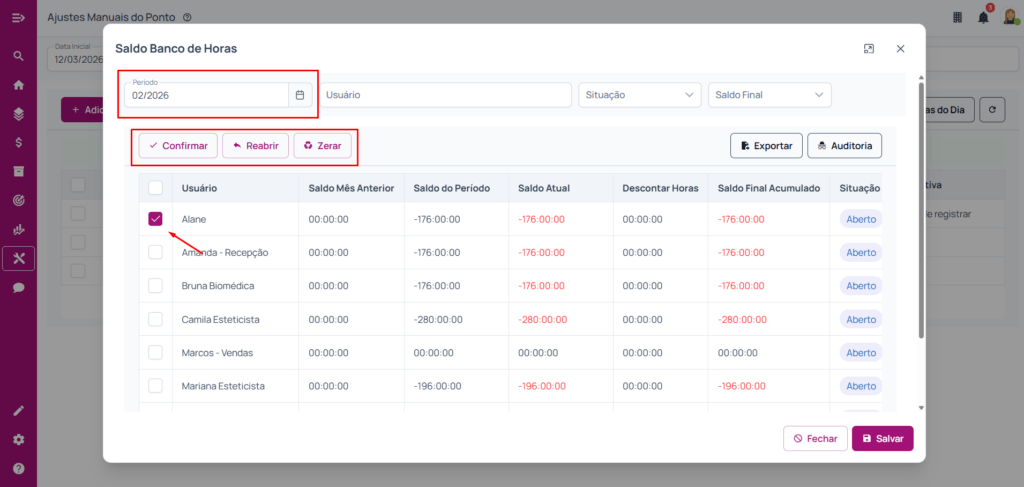Click the dollar sign financial icon

point(18,142)
